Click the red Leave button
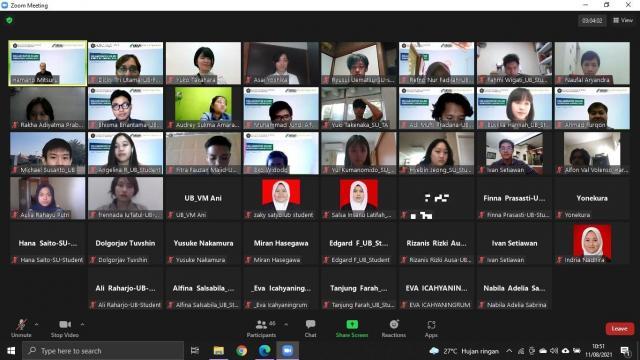This screenshot has height=360, width=640. click(620, 329)
